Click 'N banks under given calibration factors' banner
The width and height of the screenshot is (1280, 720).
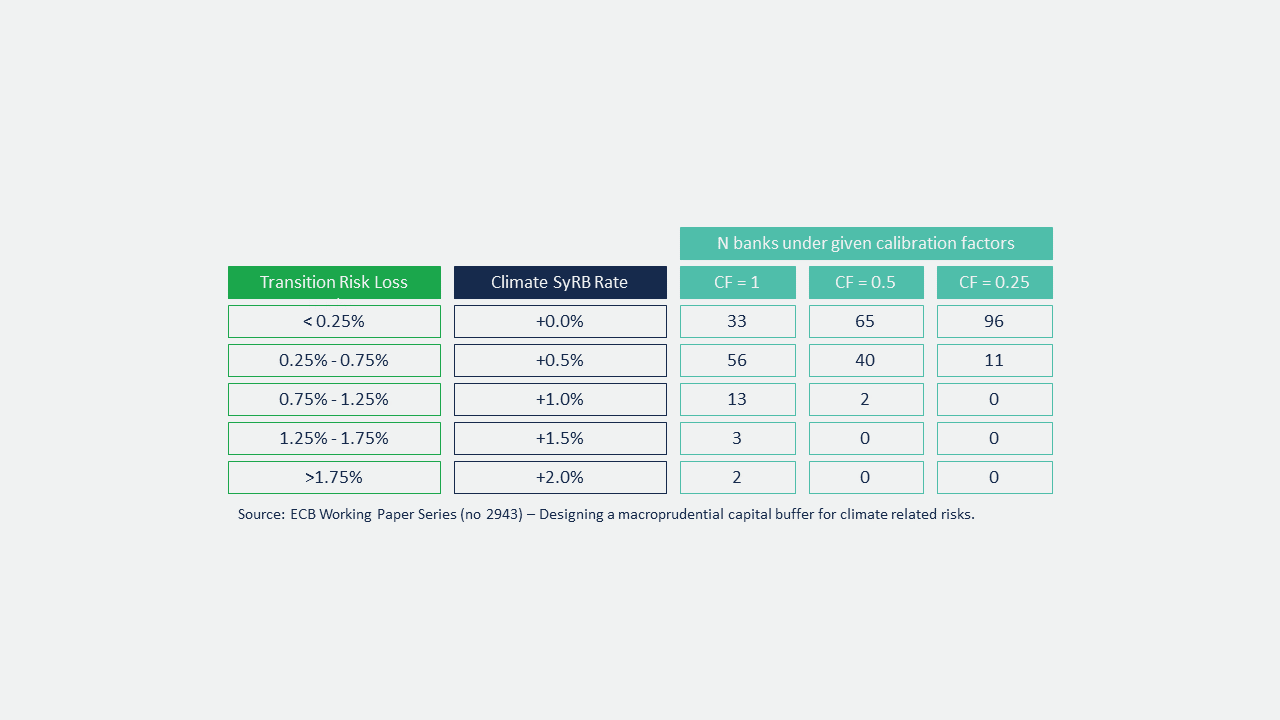click(866, 243)
